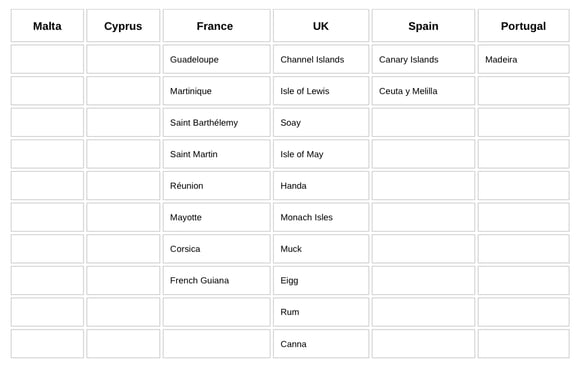Click the Monach Isles cell
Screen dimensions: 578x373
point(321,217)
